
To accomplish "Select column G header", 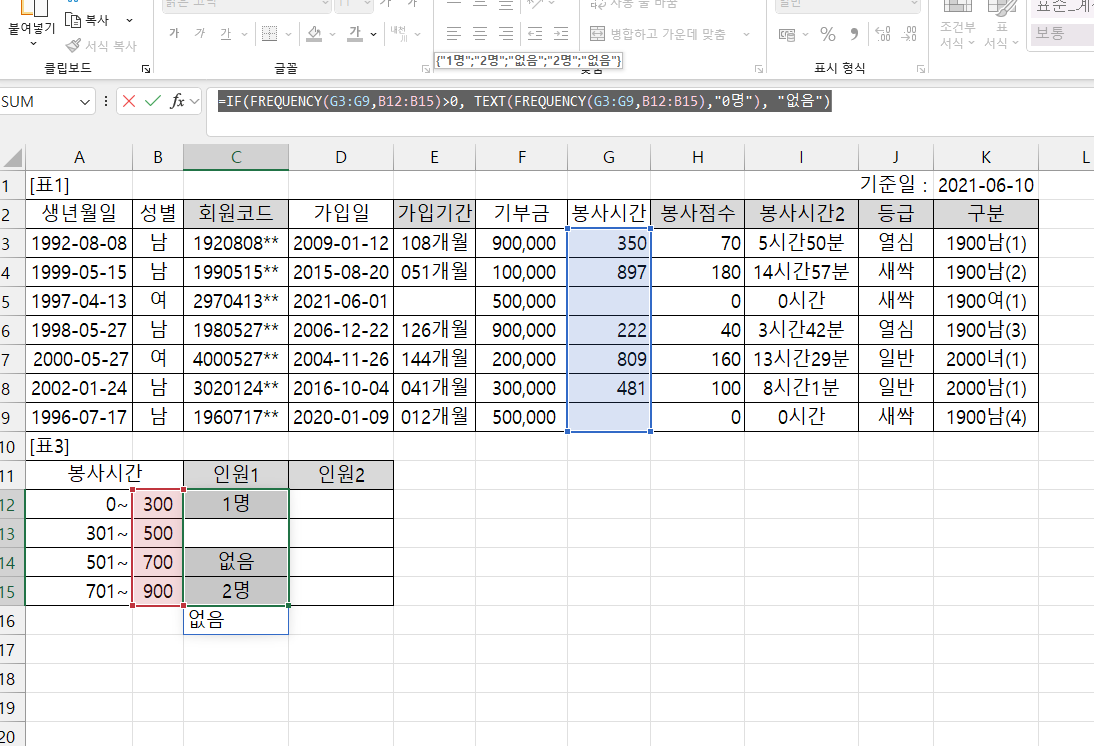I will [608, 157].
